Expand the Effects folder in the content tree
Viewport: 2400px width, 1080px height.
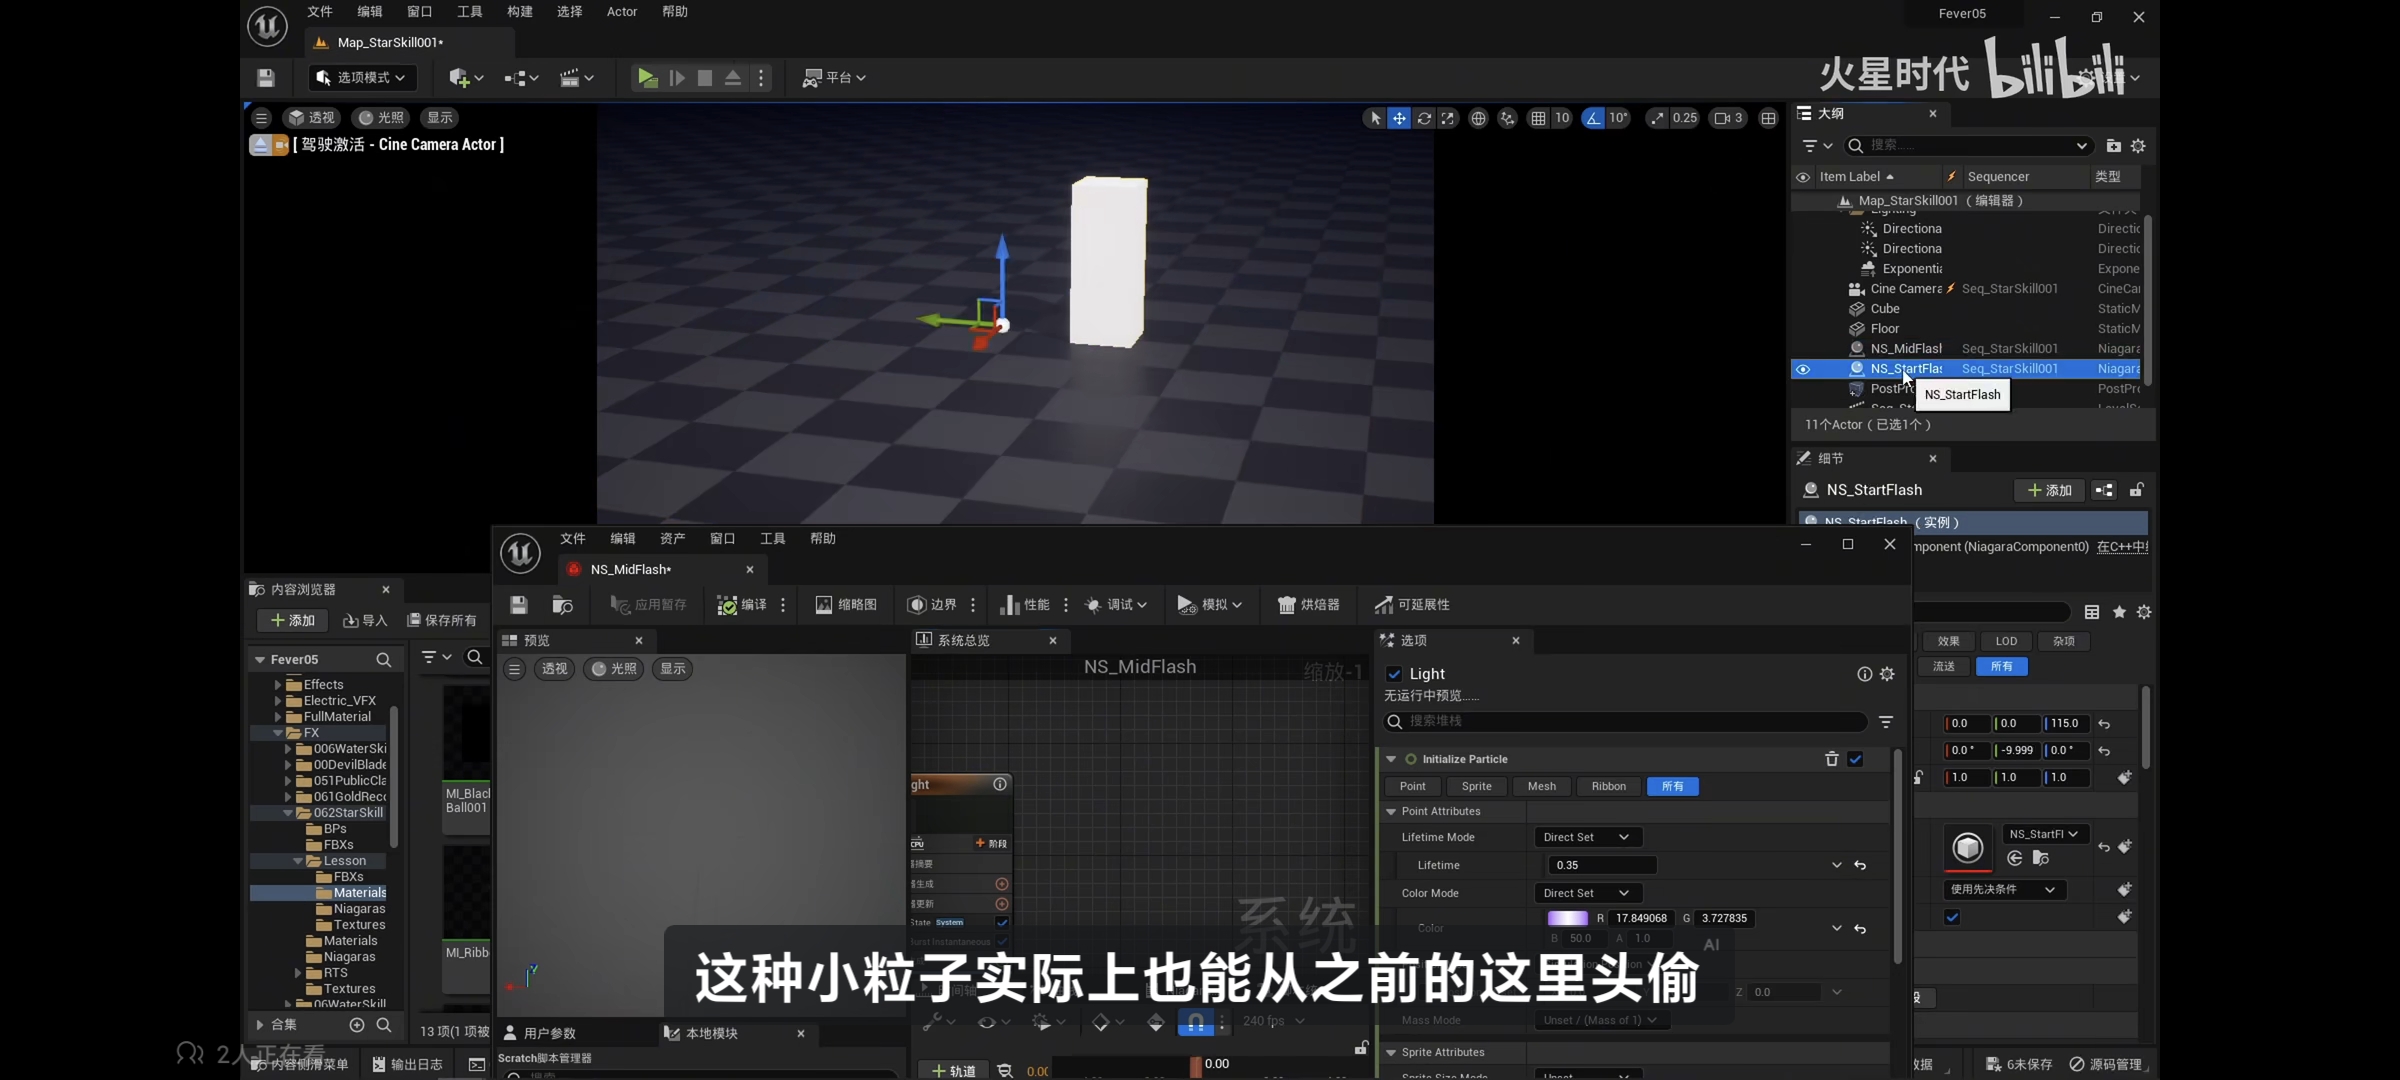(278, 685)
